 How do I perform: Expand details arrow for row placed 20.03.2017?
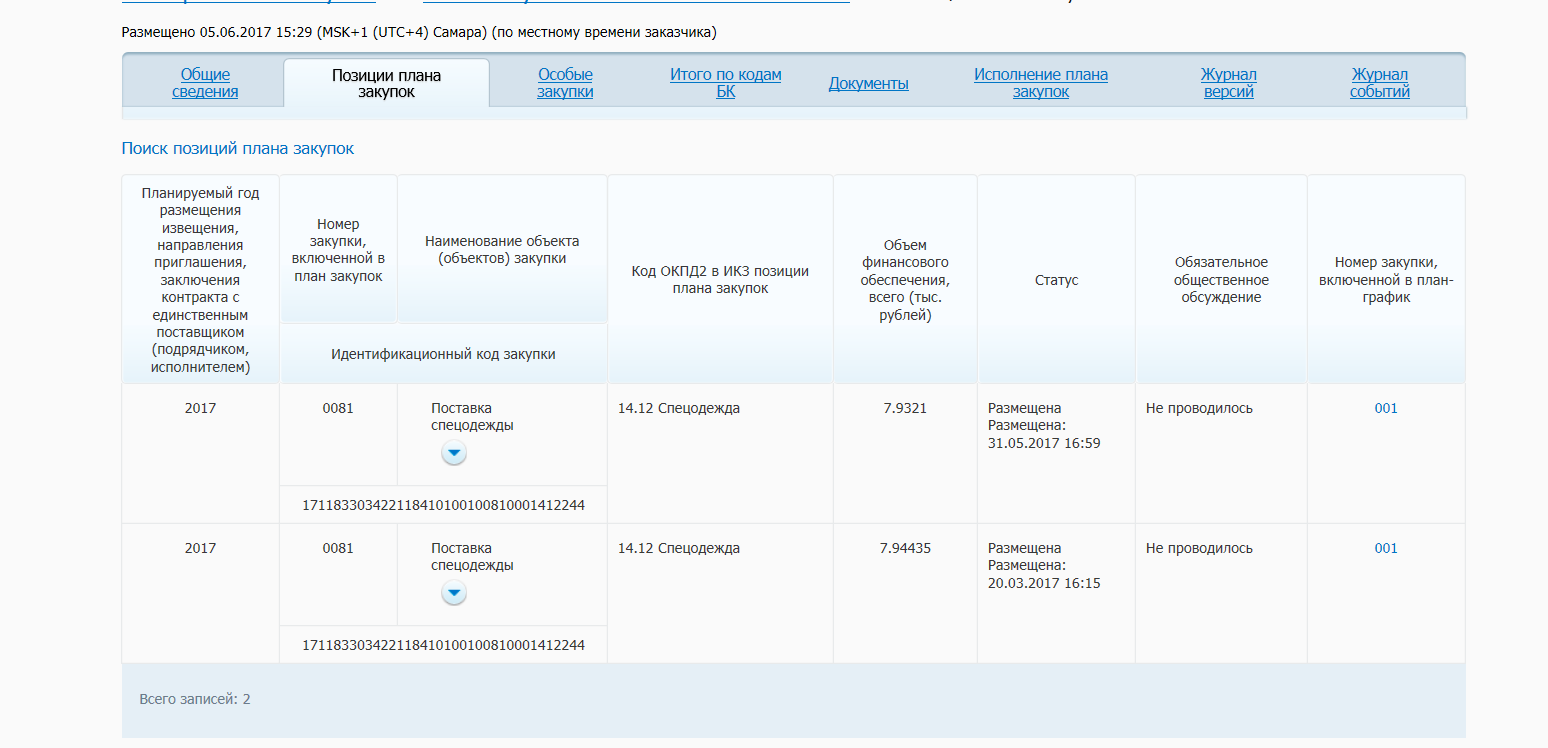pyautogui.click(x=454, y=594)
